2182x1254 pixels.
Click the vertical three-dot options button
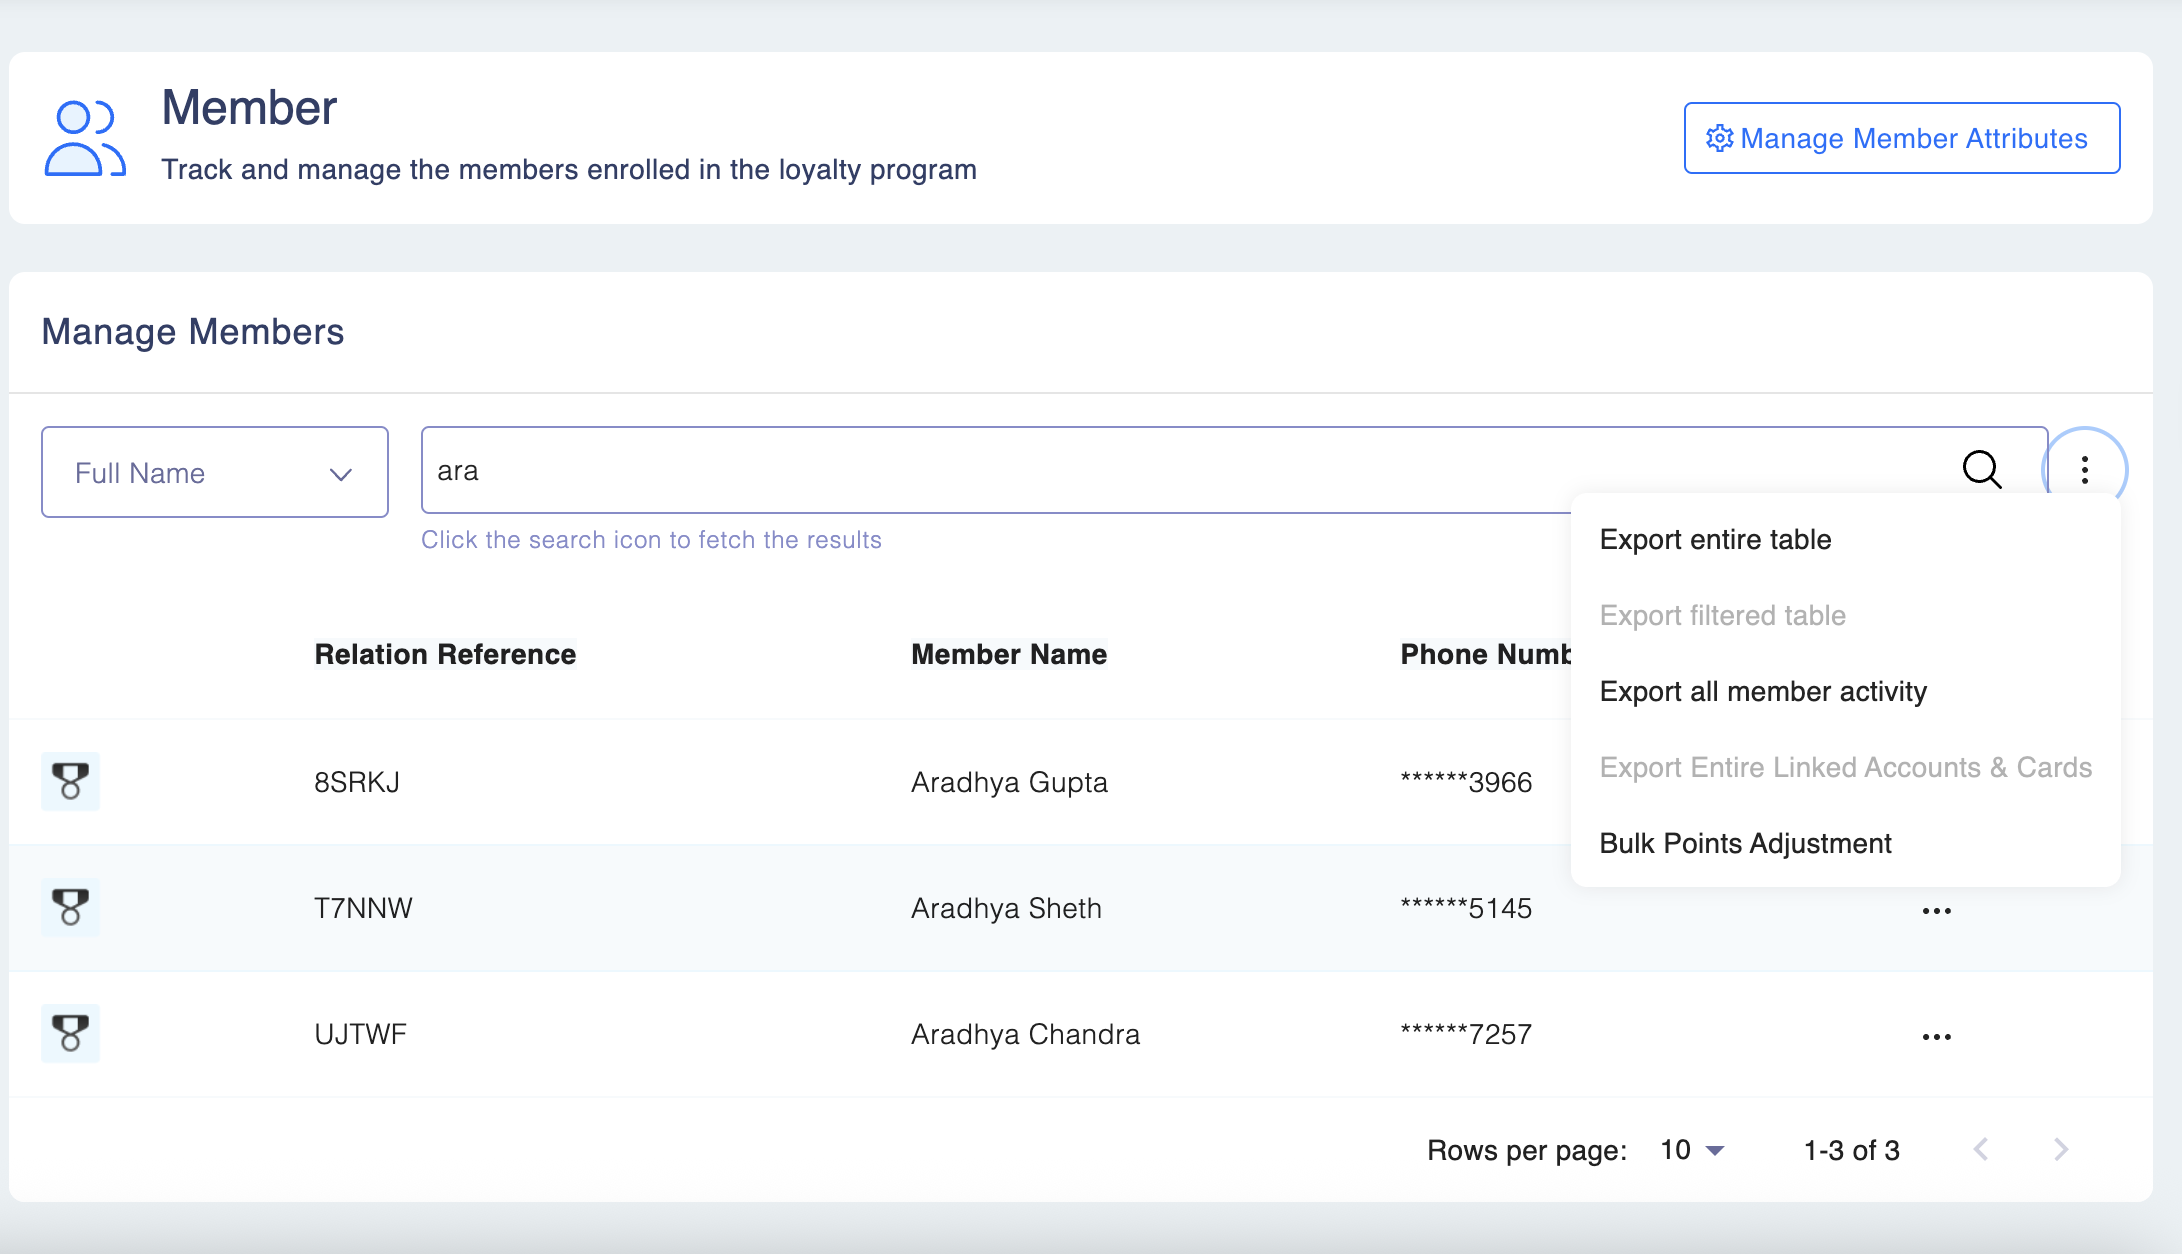coord(2084,470)
